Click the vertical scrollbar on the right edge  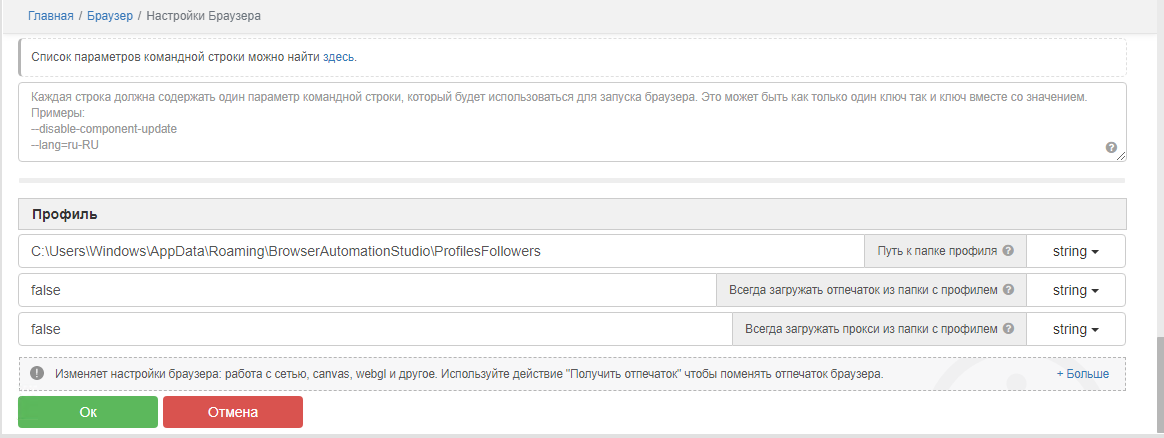pyautogui.click(x=1157, y=385)
